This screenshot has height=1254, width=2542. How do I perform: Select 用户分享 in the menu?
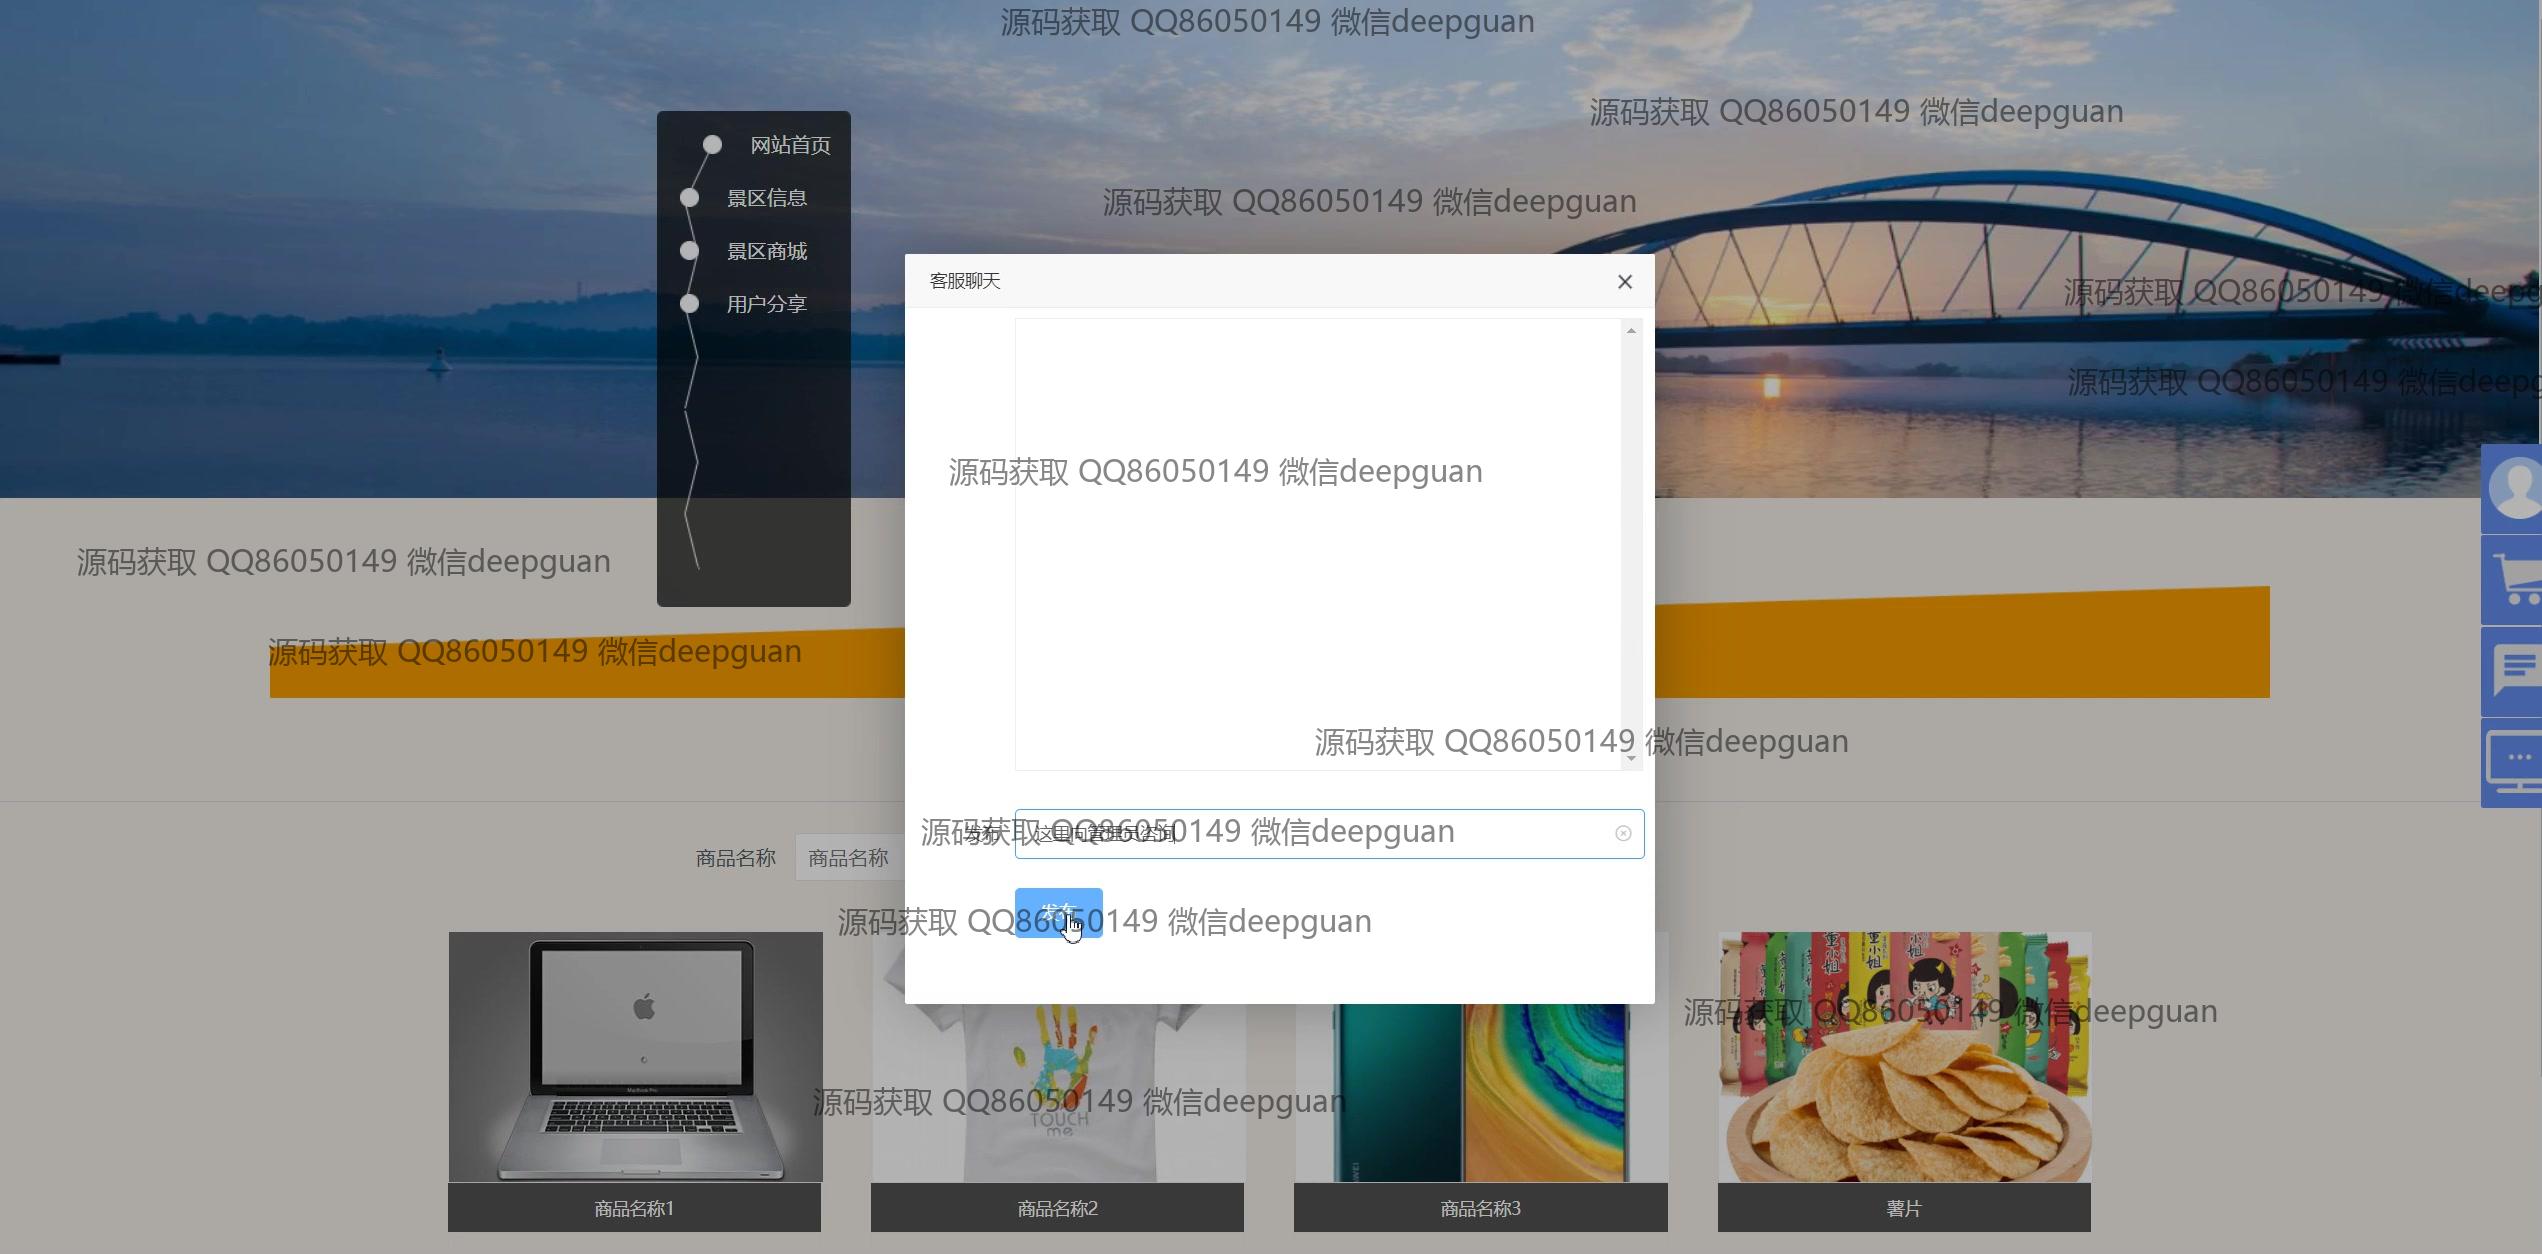pos(766,304)
